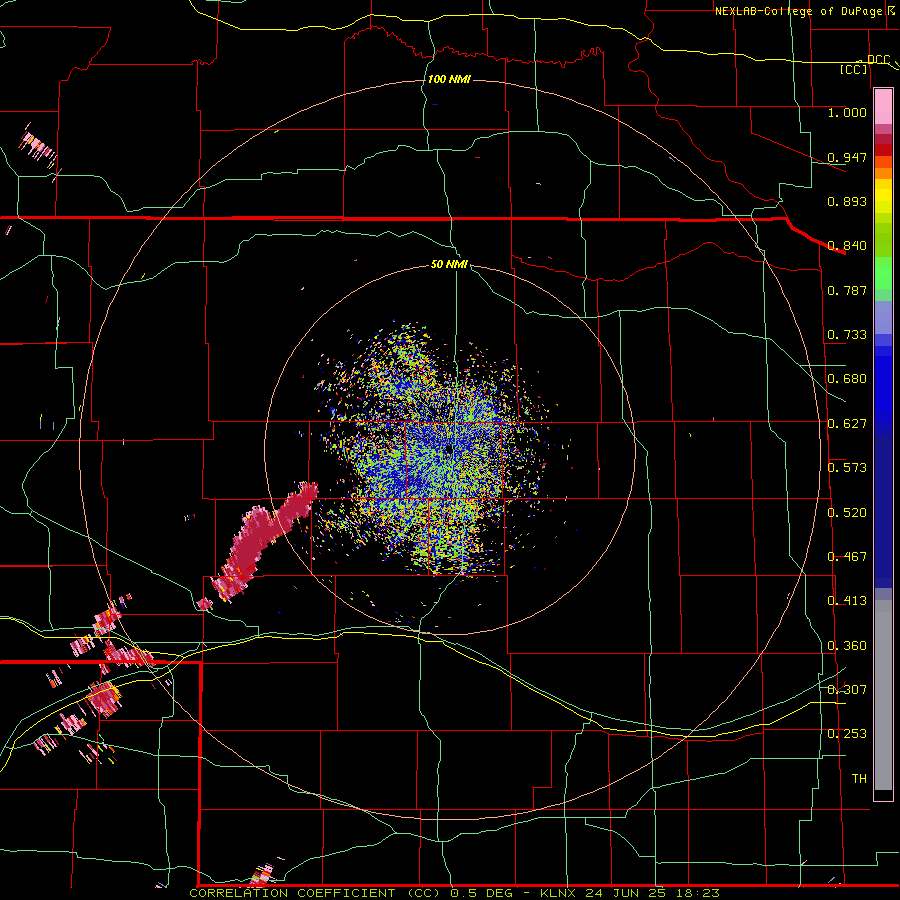The image size is (900, 900).
Task: Click the 0.413 legend value
Action: (847, 601)
